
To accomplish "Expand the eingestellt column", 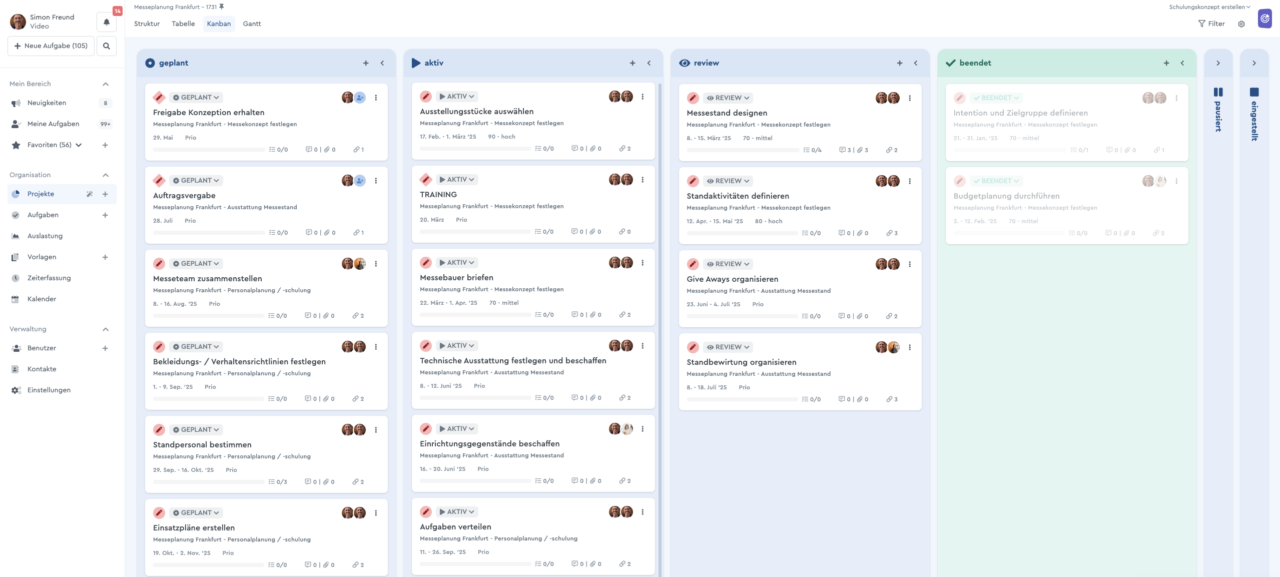I will [x=1254, y=63].
